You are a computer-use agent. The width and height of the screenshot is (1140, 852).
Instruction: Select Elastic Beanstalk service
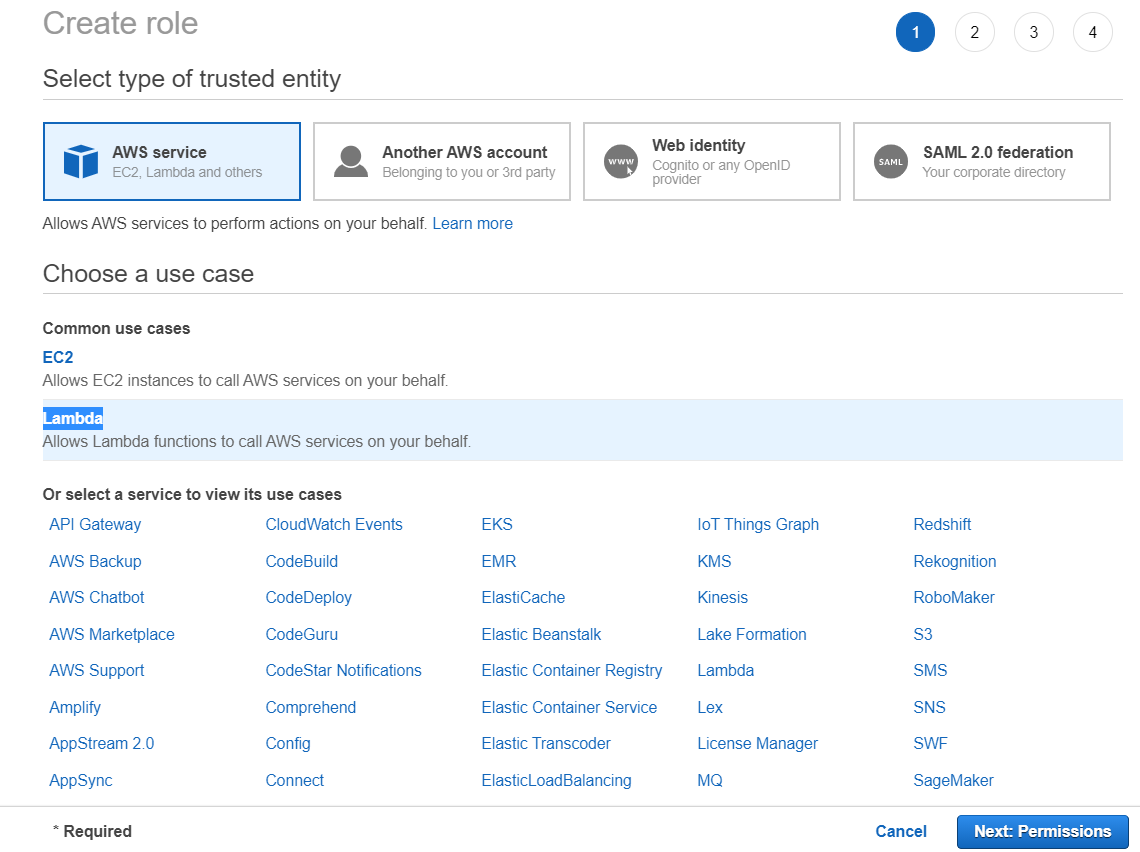coord(542,635)
